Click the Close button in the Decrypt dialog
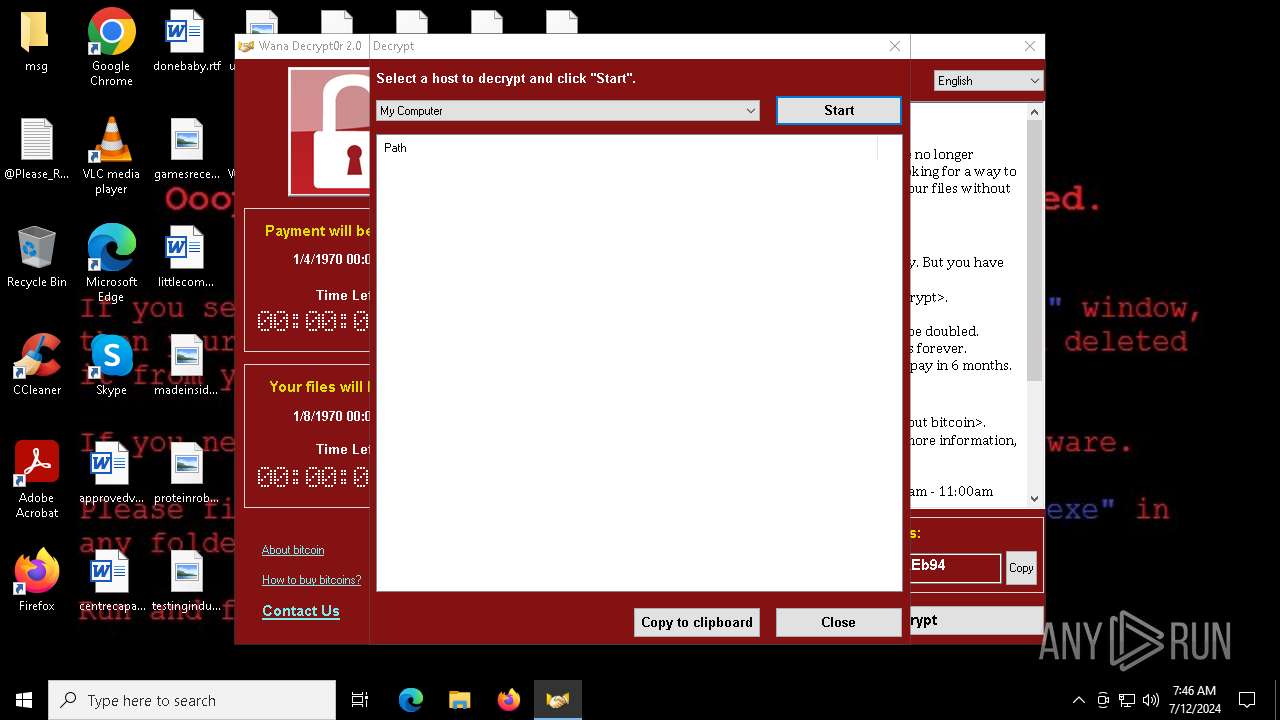Viewport: 1280px width, 720px height. (838, 622)
